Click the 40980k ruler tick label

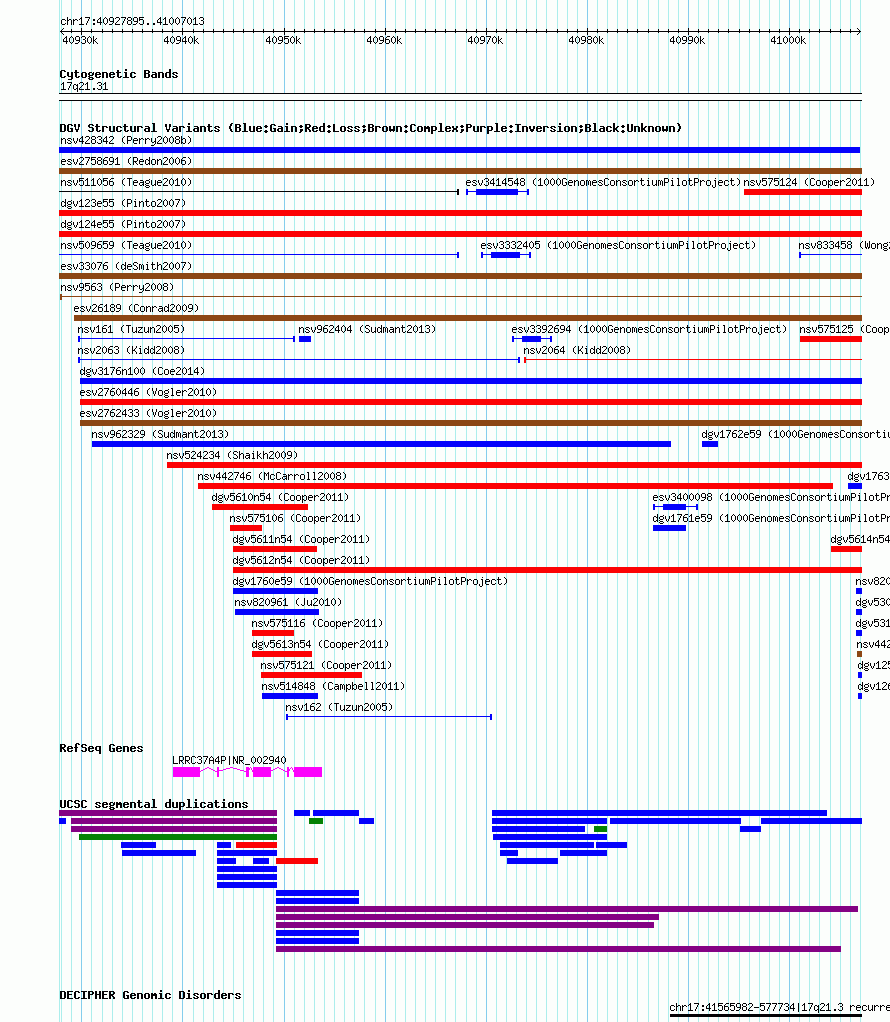(x=586, y=40)
